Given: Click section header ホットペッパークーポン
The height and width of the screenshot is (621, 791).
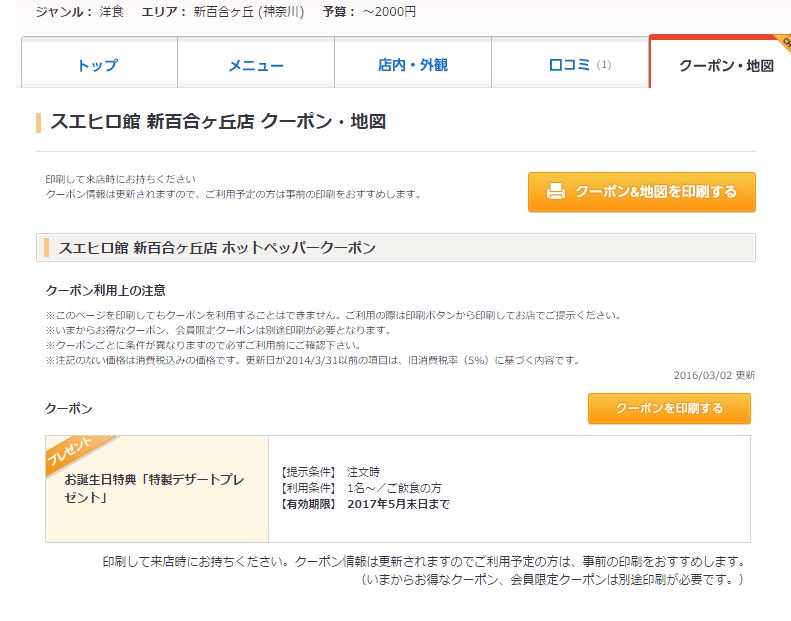Looking at the screenshot, I should click(x=396, y=248).
